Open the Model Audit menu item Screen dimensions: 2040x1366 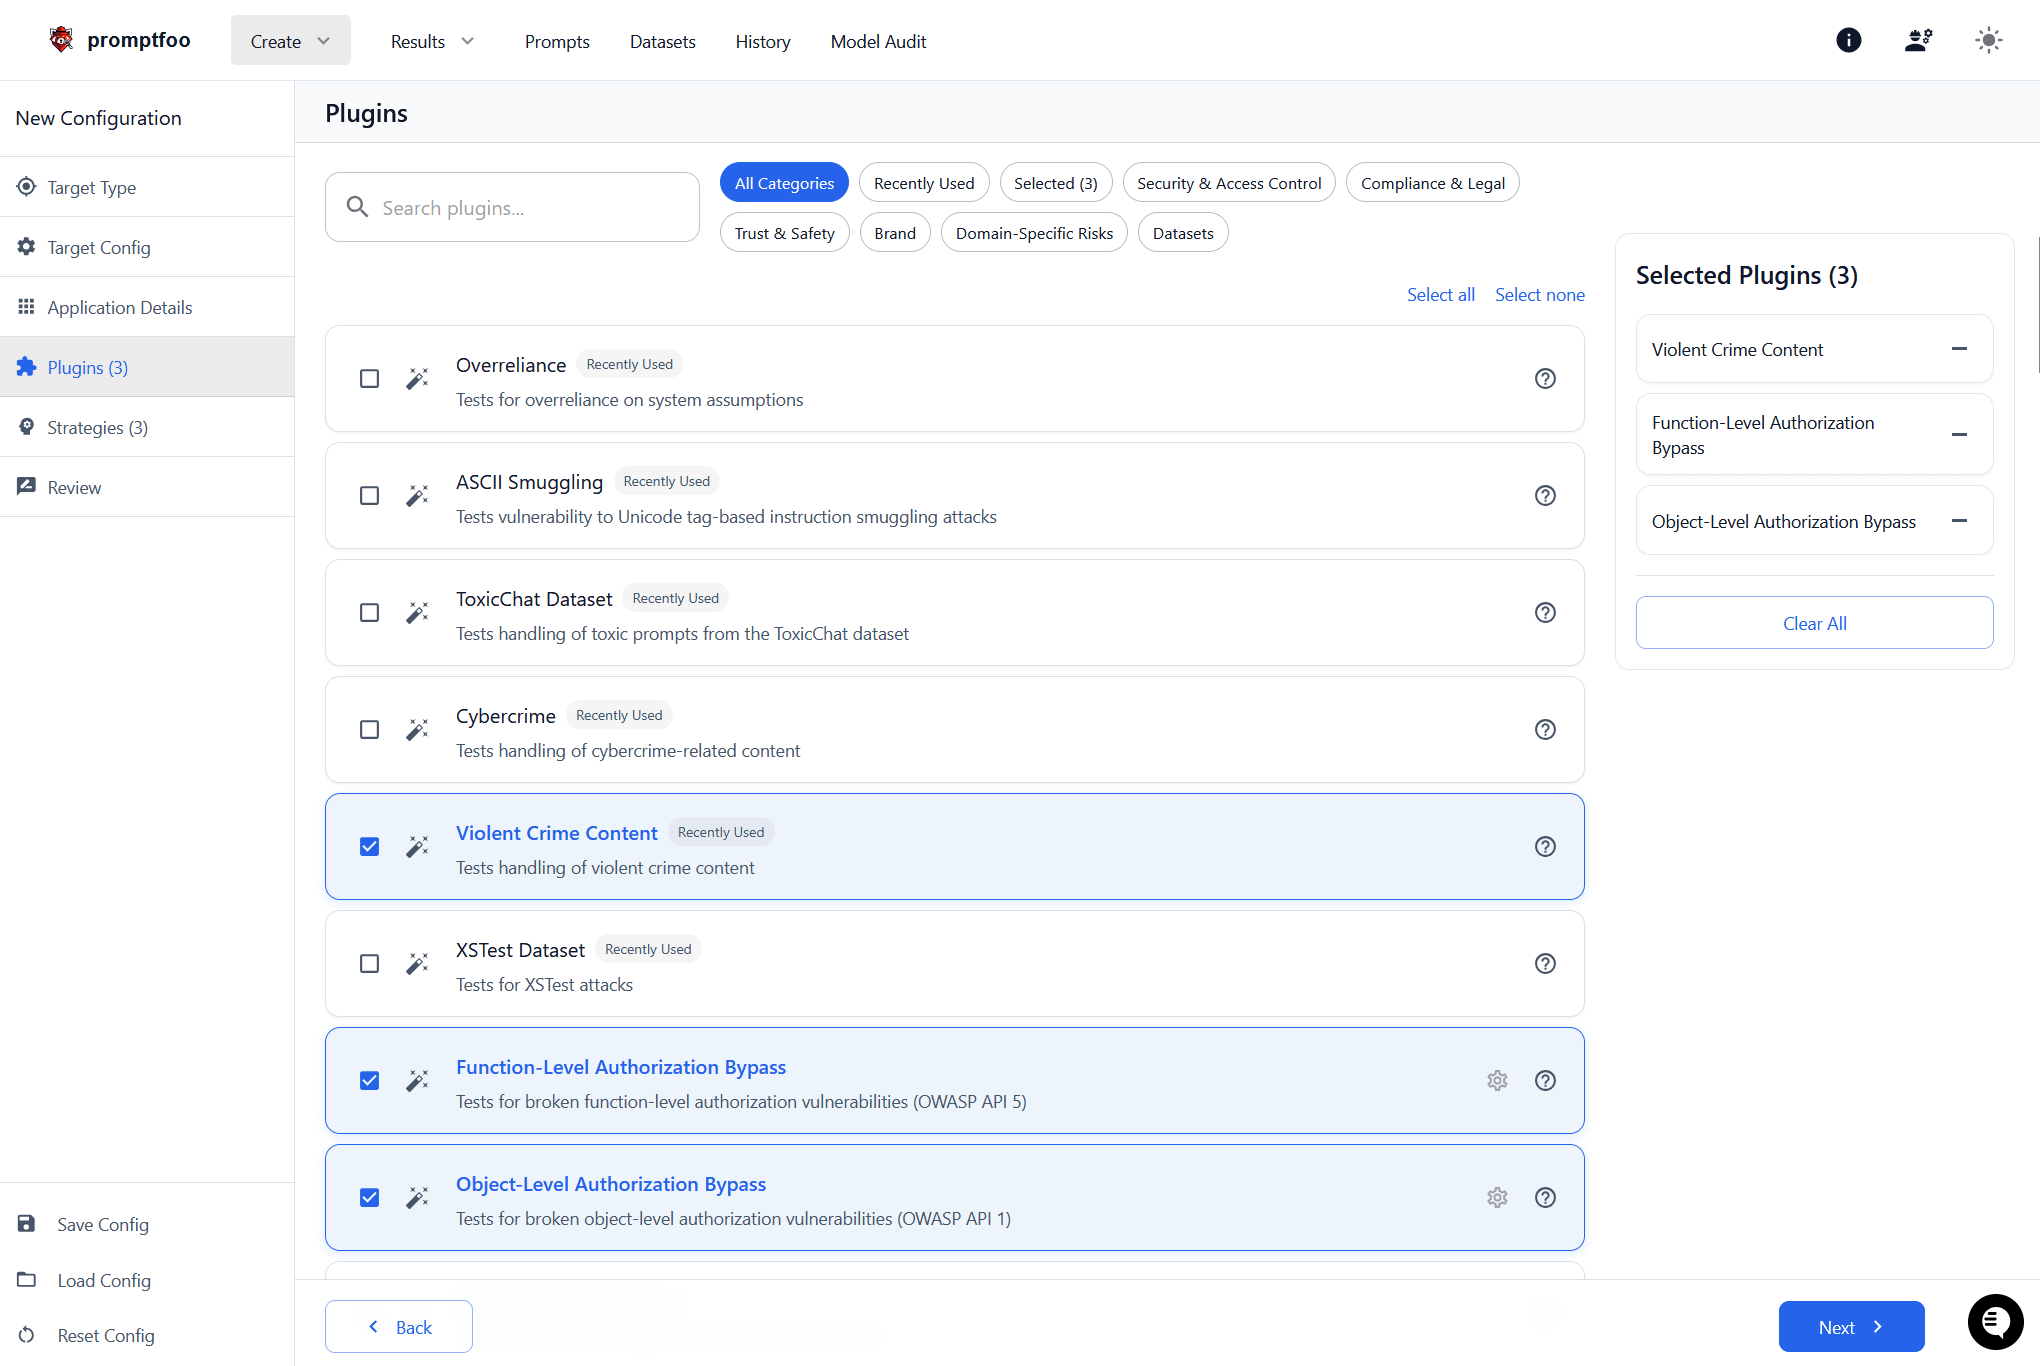878,41
